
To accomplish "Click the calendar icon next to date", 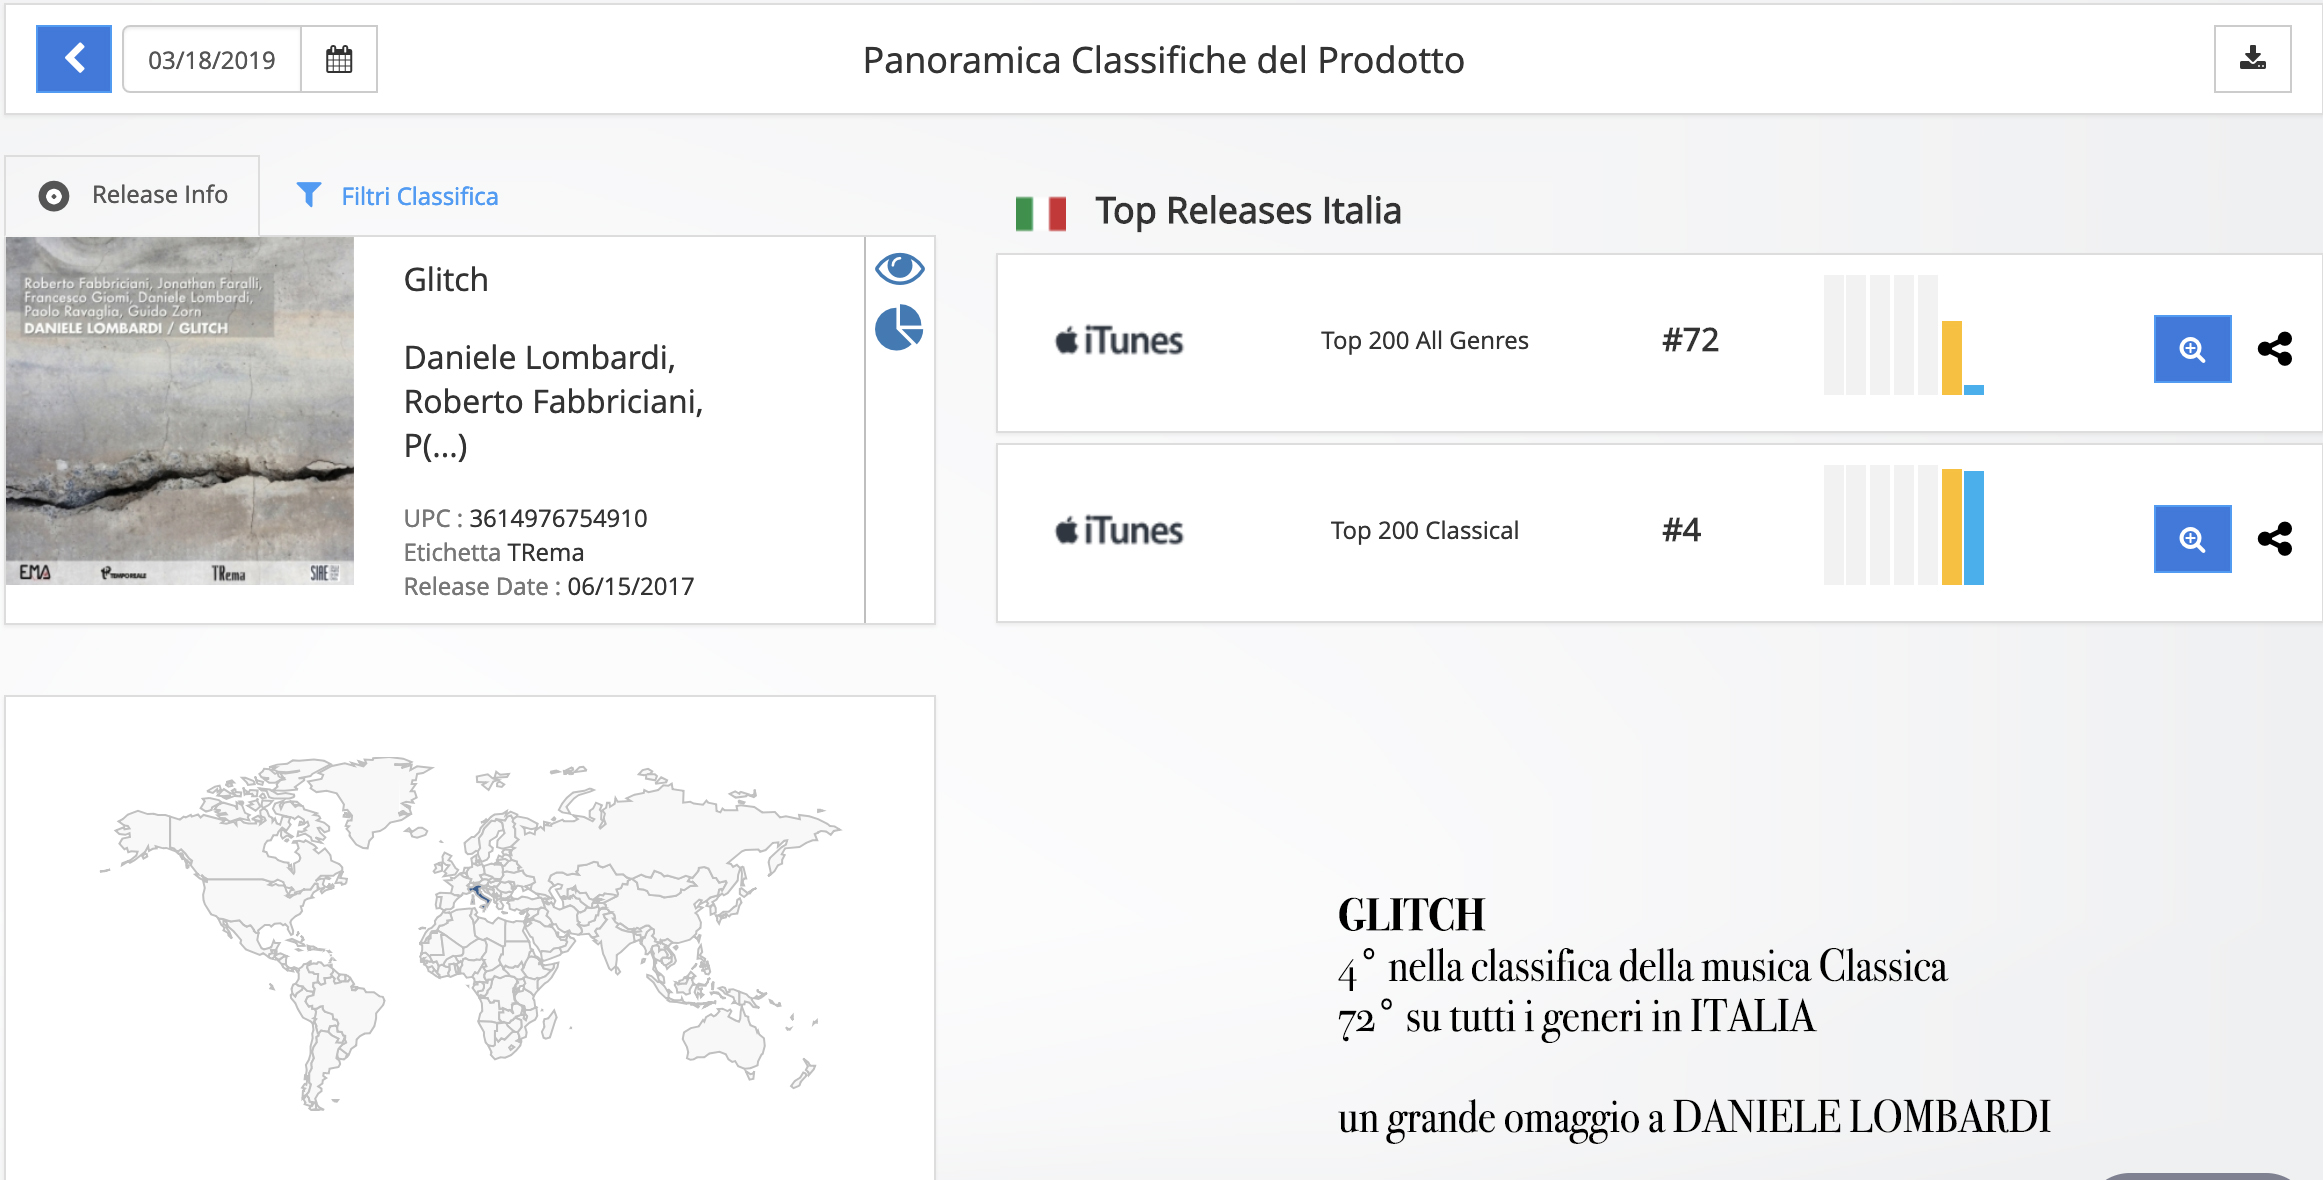I will (x=336, y=60).
